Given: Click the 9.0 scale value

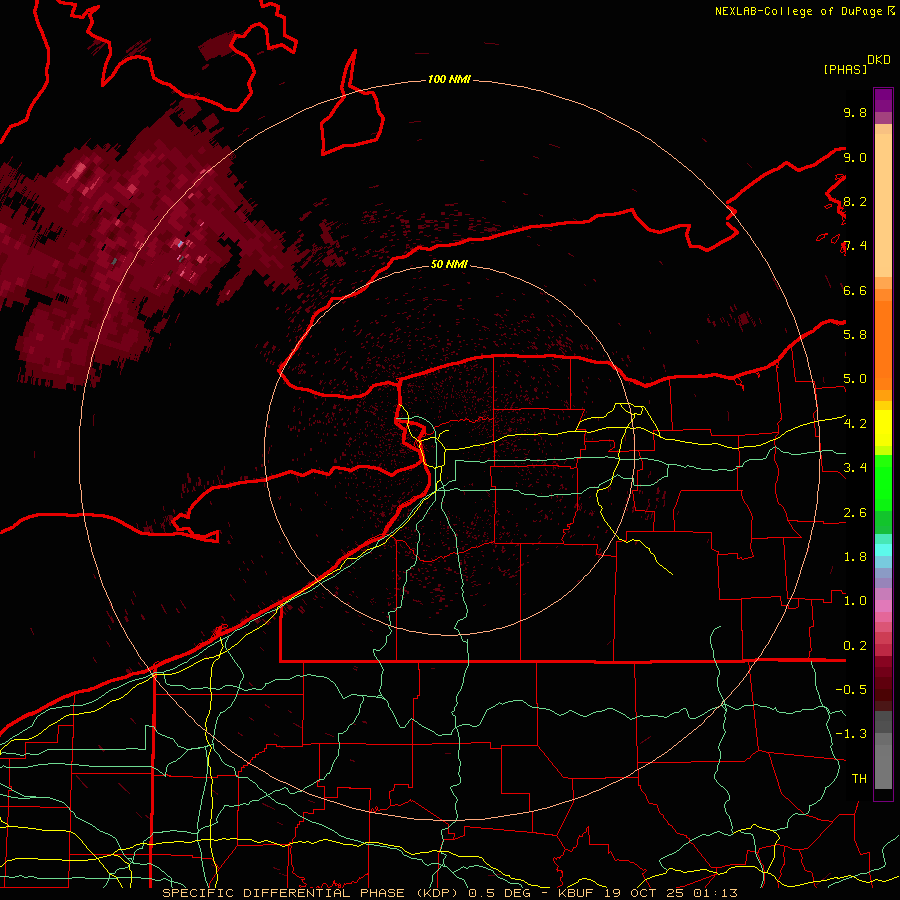Looking at the screenshot, I should [x=855, y=157].
